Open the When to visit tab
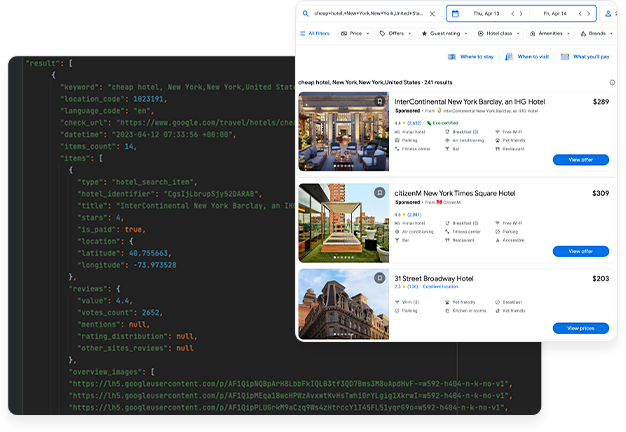 tap(527, 57)
